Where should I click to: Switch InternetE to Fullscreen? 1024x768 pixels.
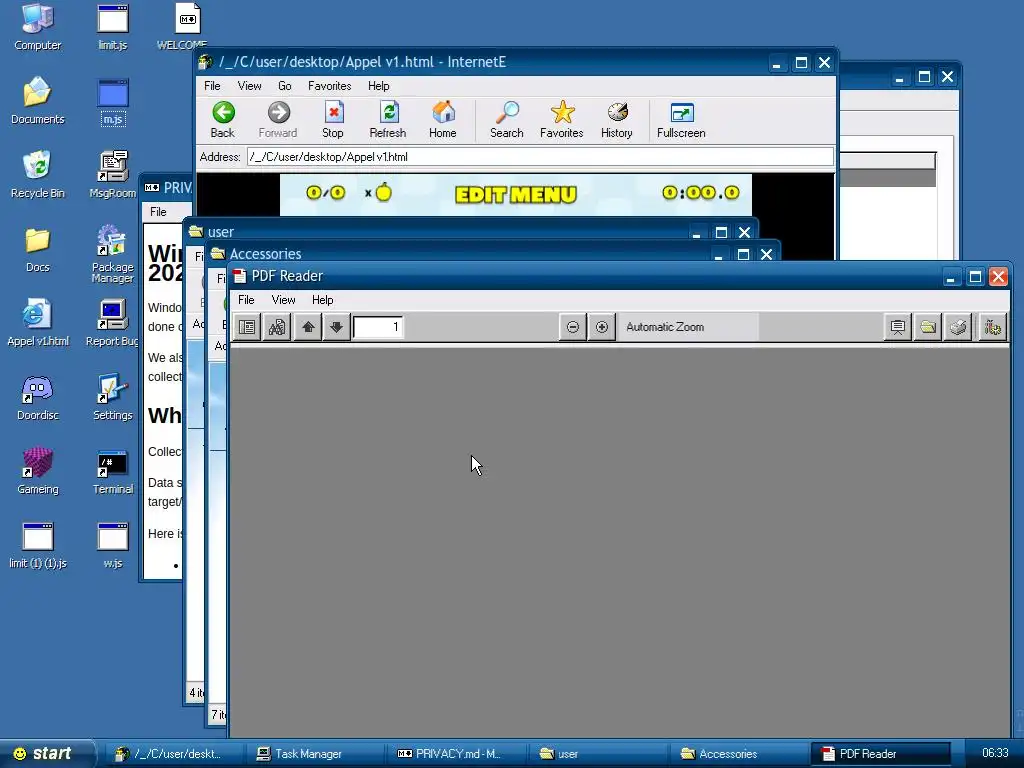681,120
